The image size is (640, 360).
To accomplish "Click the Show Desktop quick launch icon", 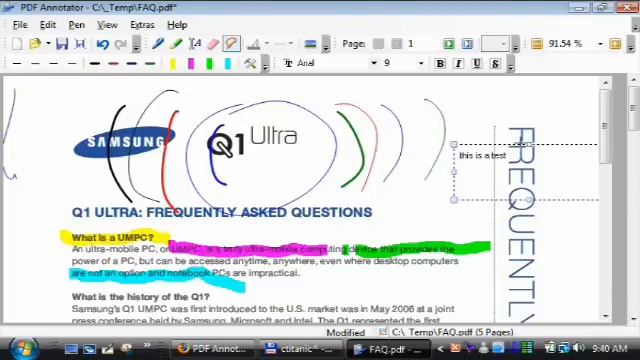I will [x=71, y=349].
